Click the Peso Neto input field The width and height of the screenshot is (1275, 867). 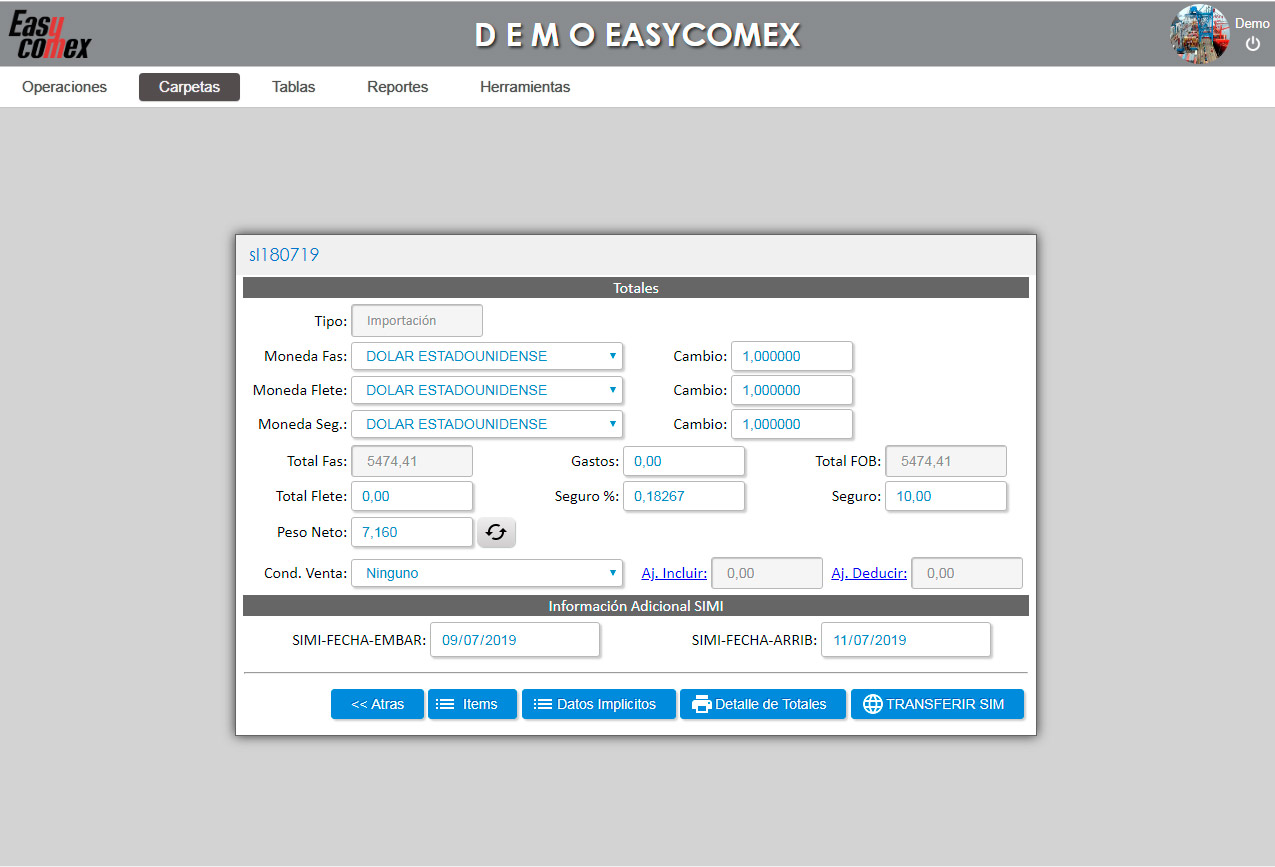tap(412, 532)
